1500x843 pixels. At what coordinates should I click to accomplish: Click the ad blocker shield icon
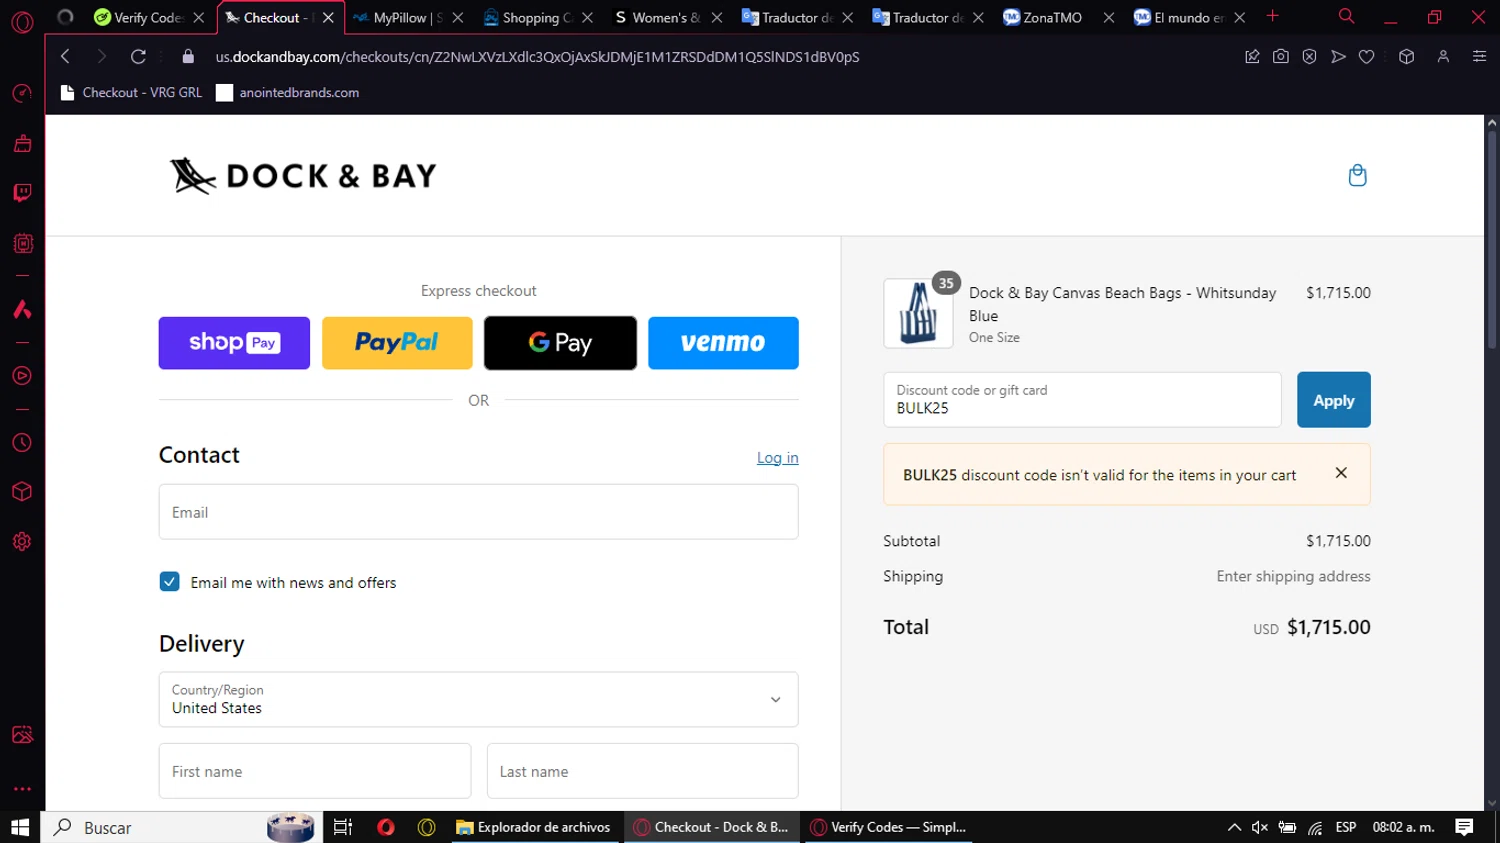pyautogui.click(x=1309, y=57)
